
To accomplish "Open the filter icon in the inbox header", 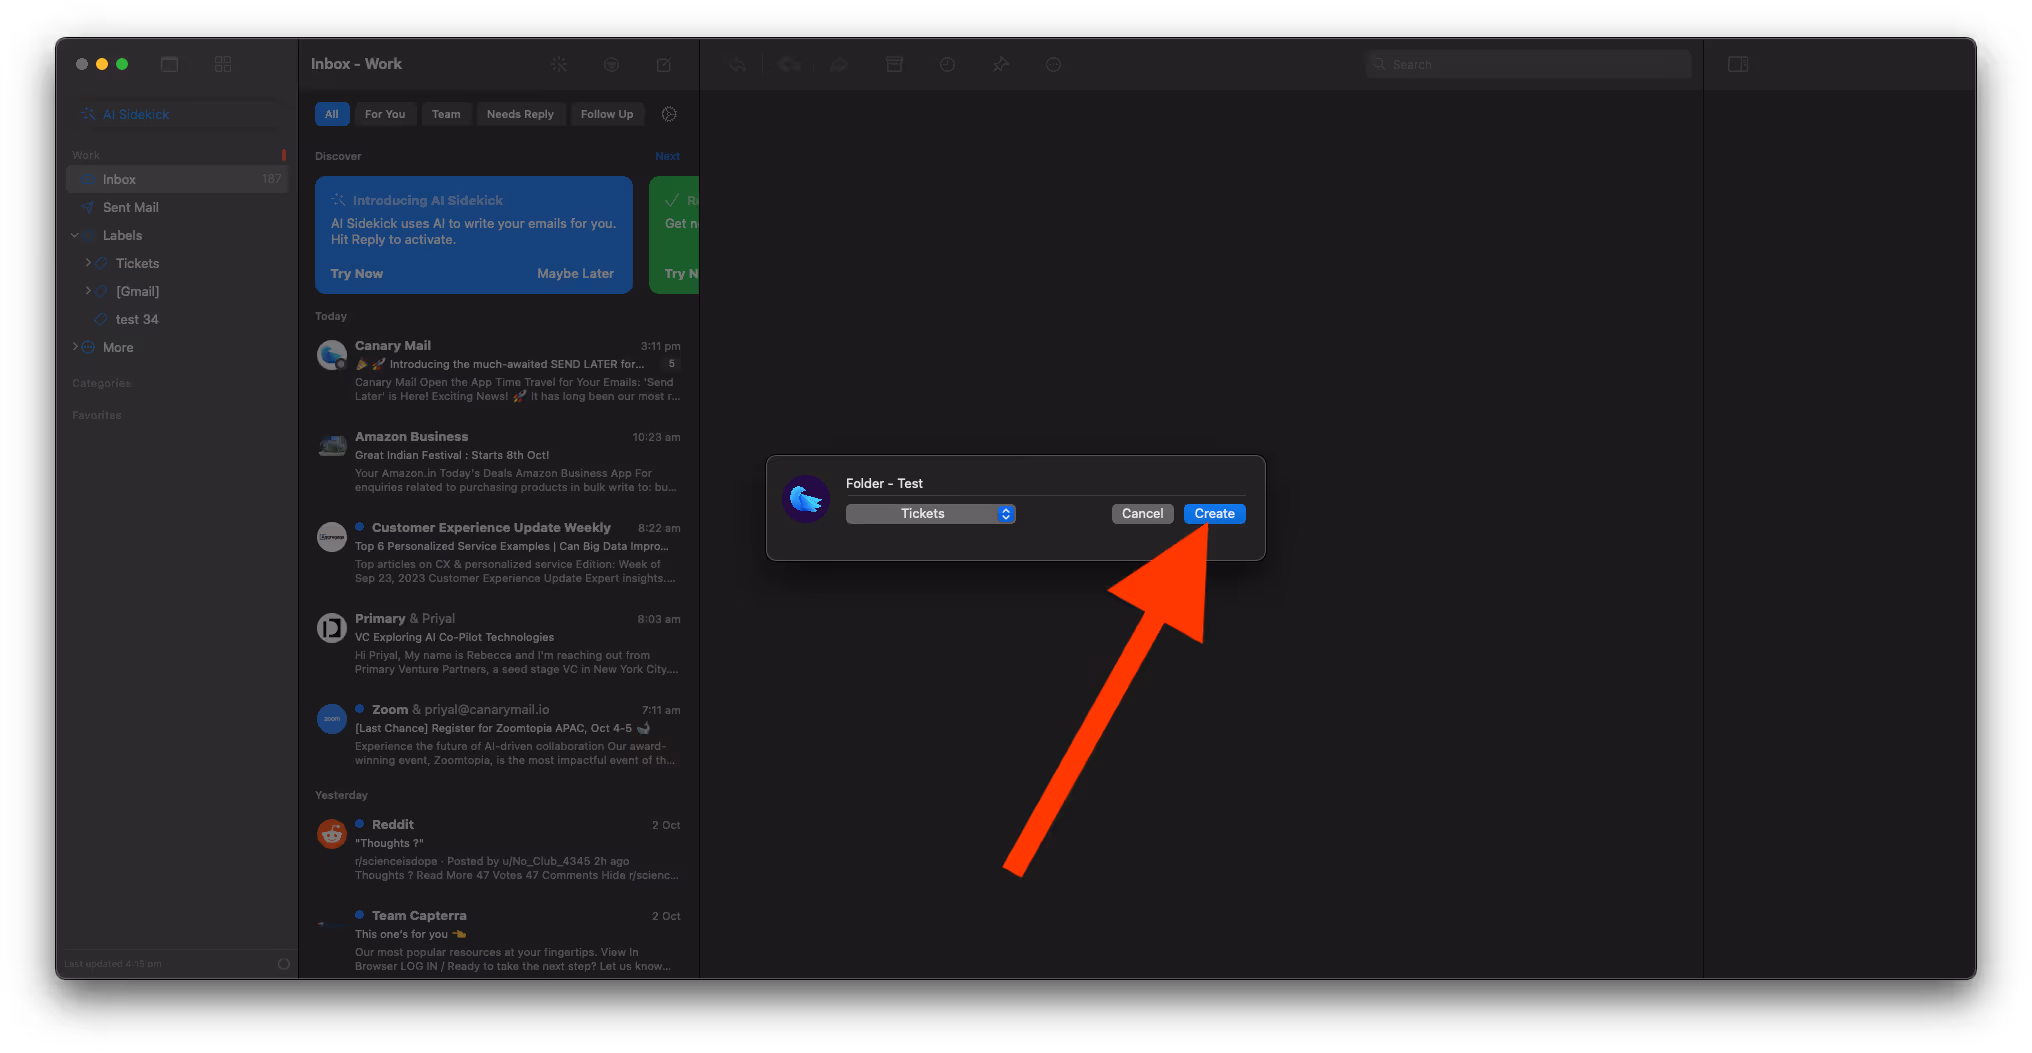I will click(x=611, y=64).
